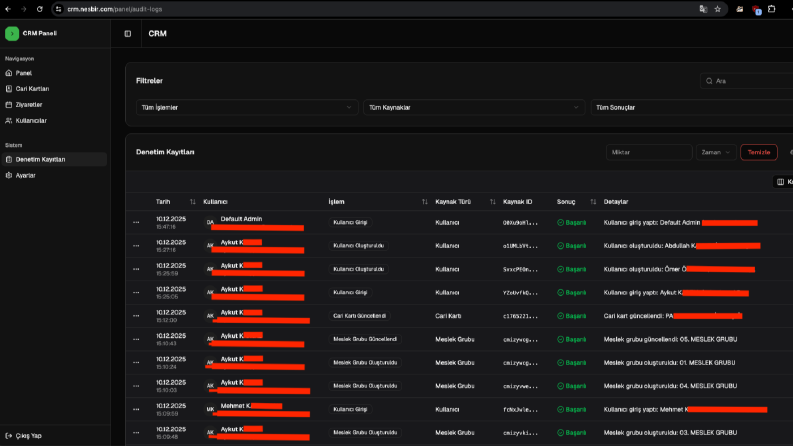Click Cari Kartı Güncellendi badge
Image resolution: width=793 pixels, height=446 pixels.
pos(359,316)
